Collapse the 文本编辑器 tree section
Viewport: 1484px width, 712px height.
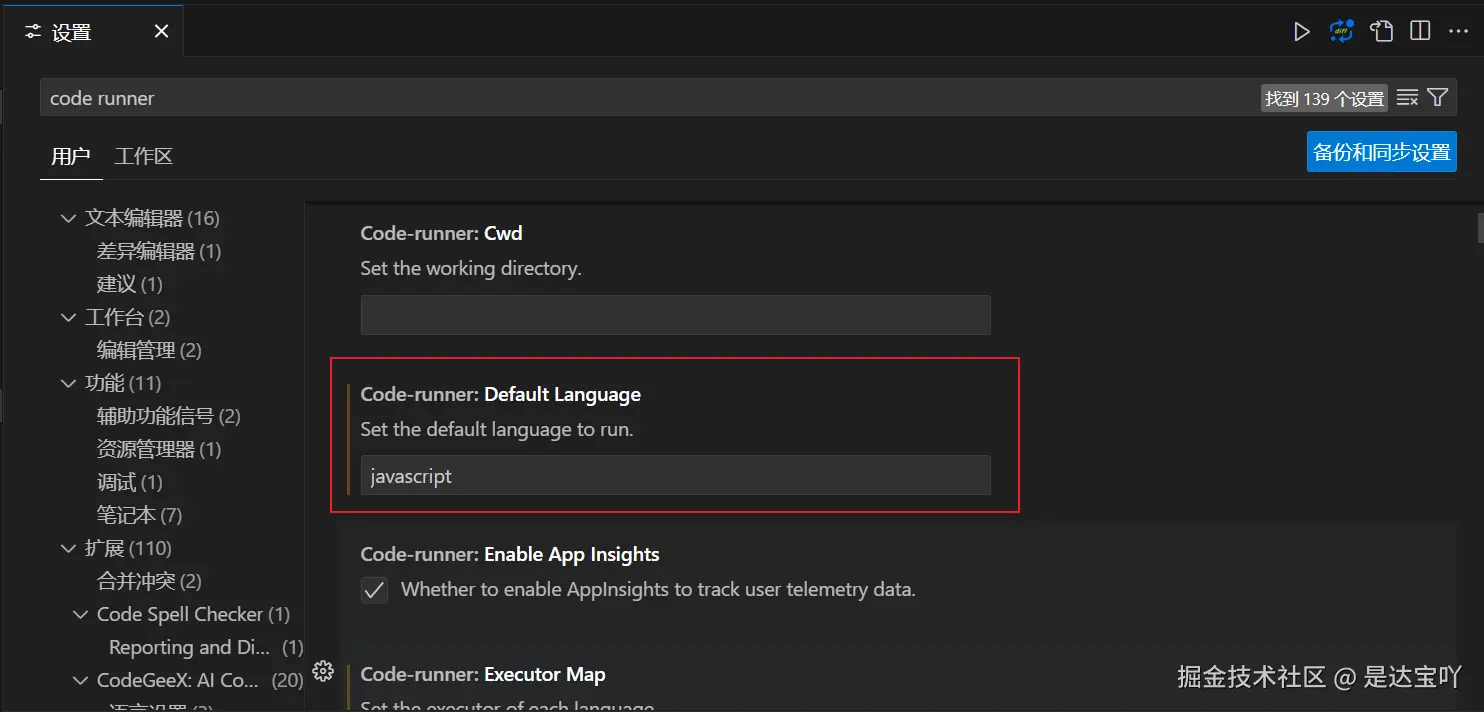(x=68, y=217)
